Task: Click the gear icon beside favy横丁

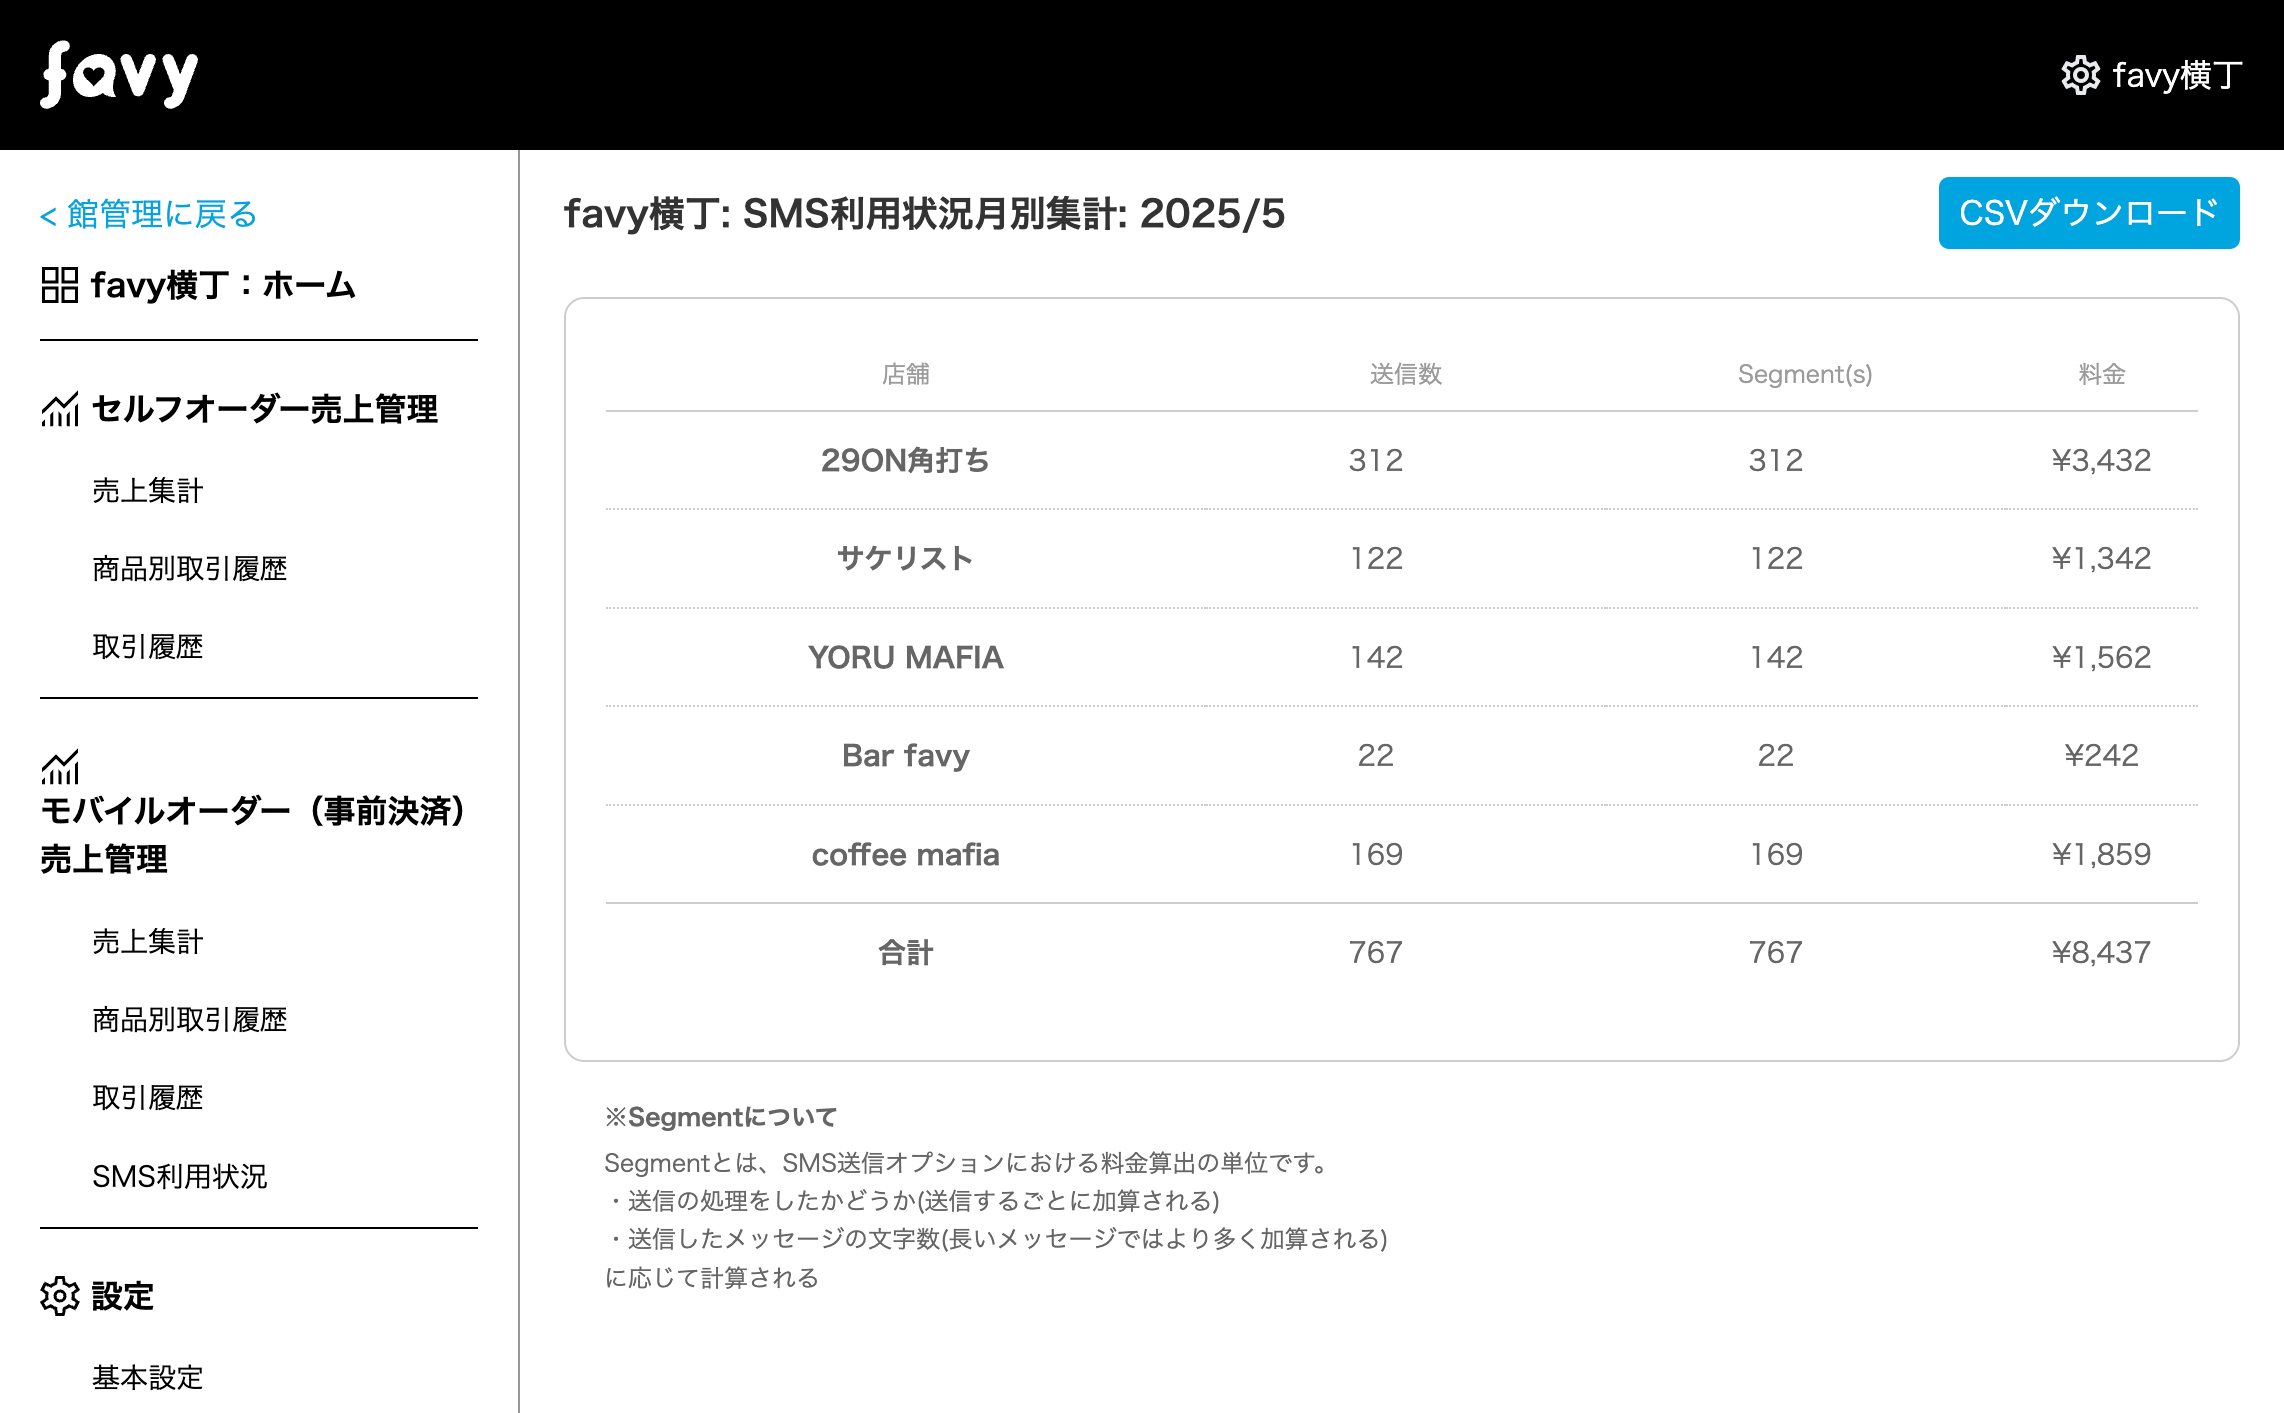Action: (x=2080, y=75)
